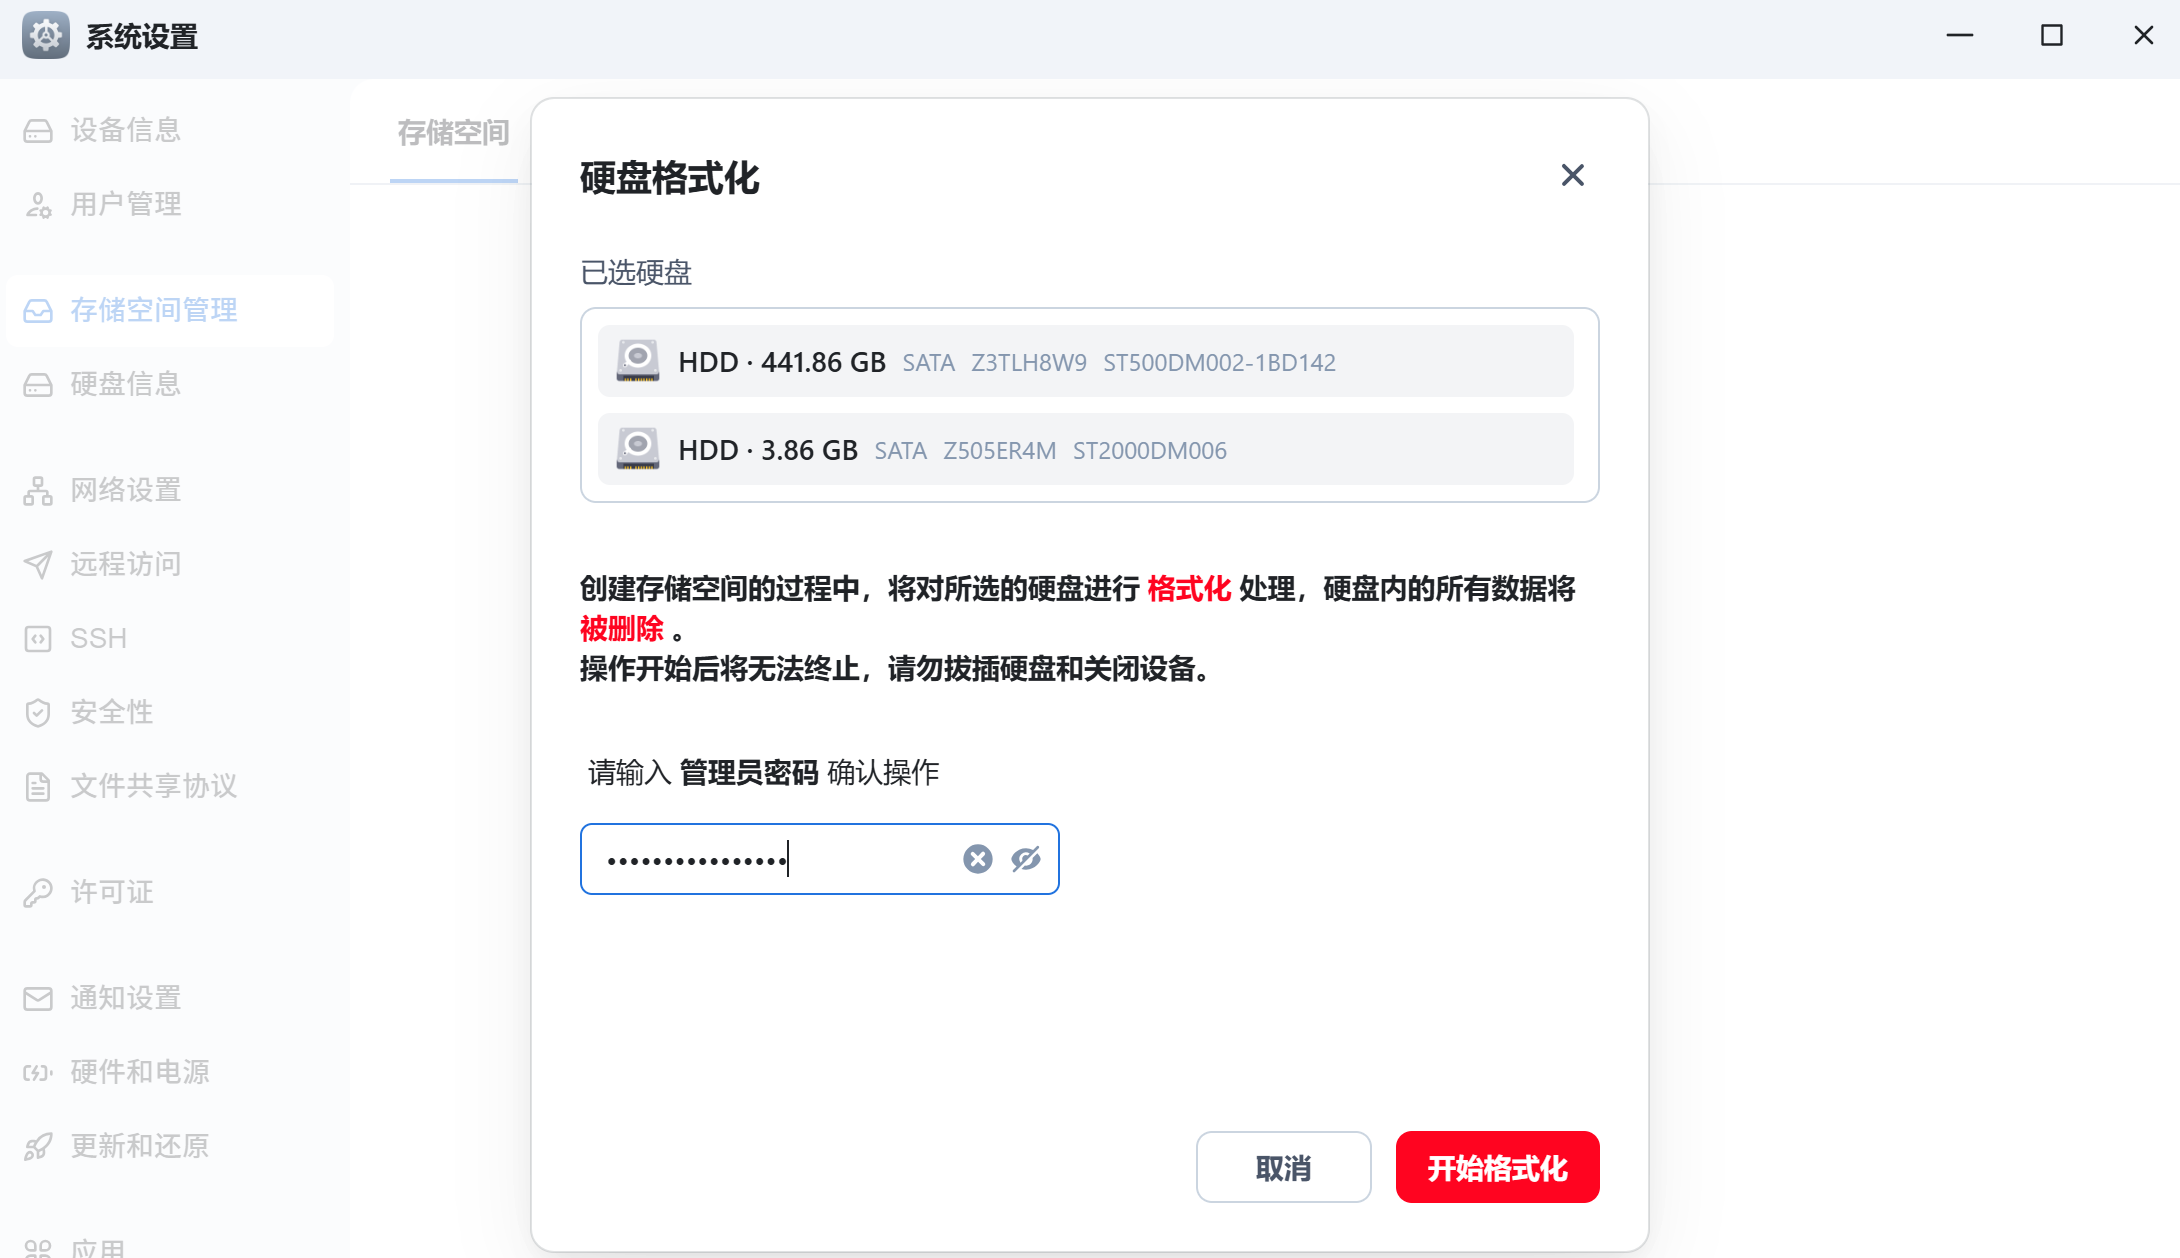The image size is (2180, 1258).
Task: Cancel the disk format with 取消
Action: 1283,1167
